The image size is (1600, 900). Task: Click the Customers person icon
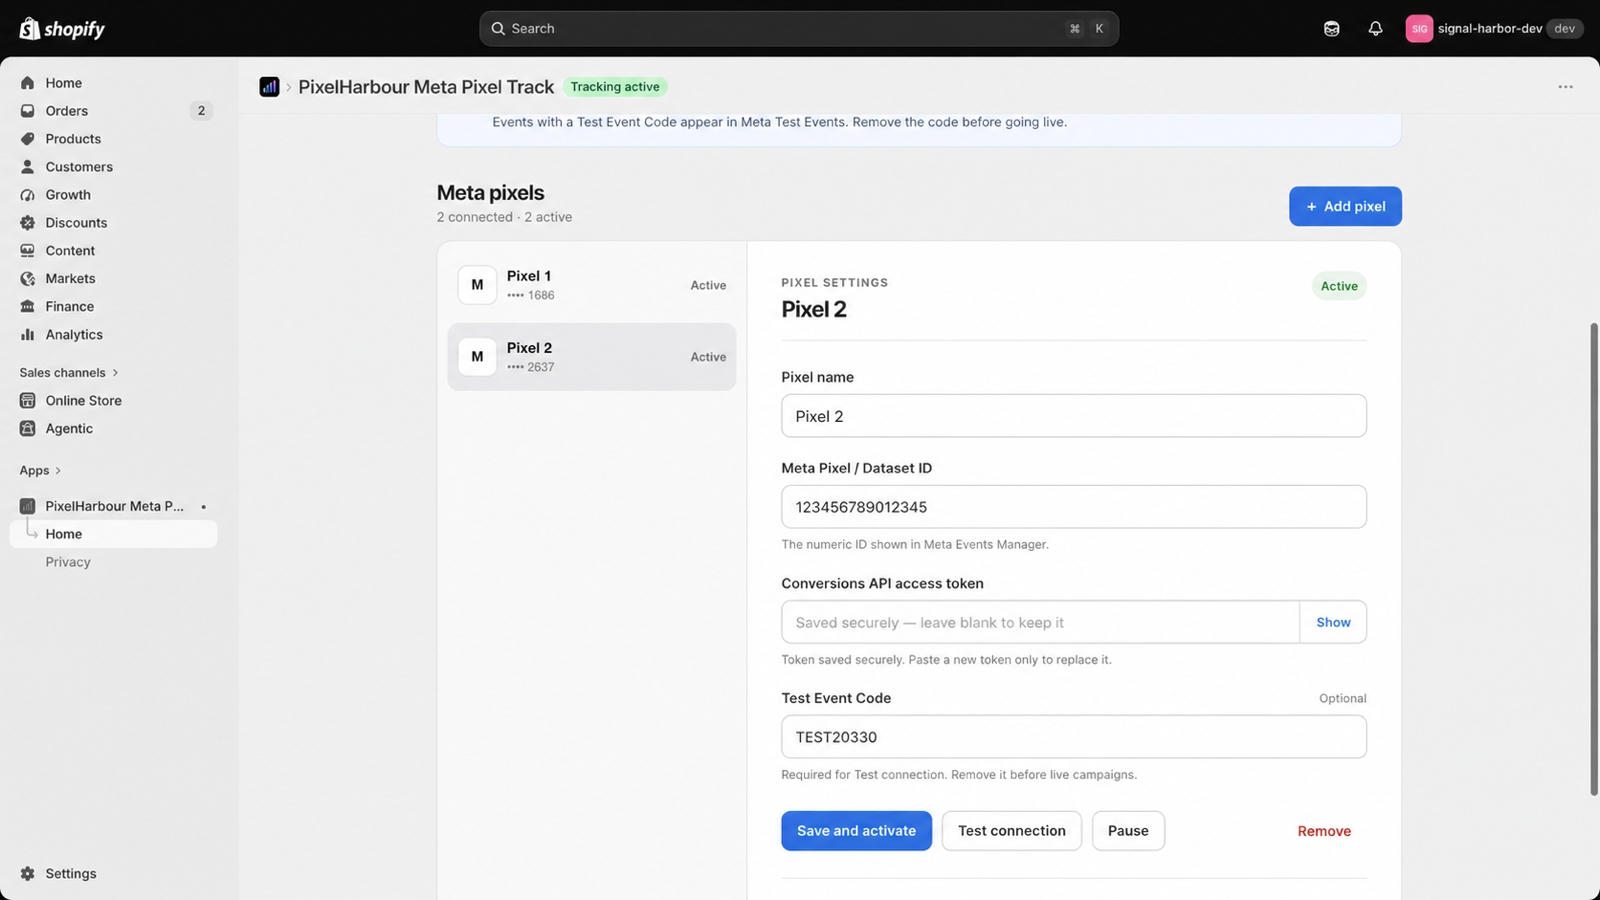(28, 167)
